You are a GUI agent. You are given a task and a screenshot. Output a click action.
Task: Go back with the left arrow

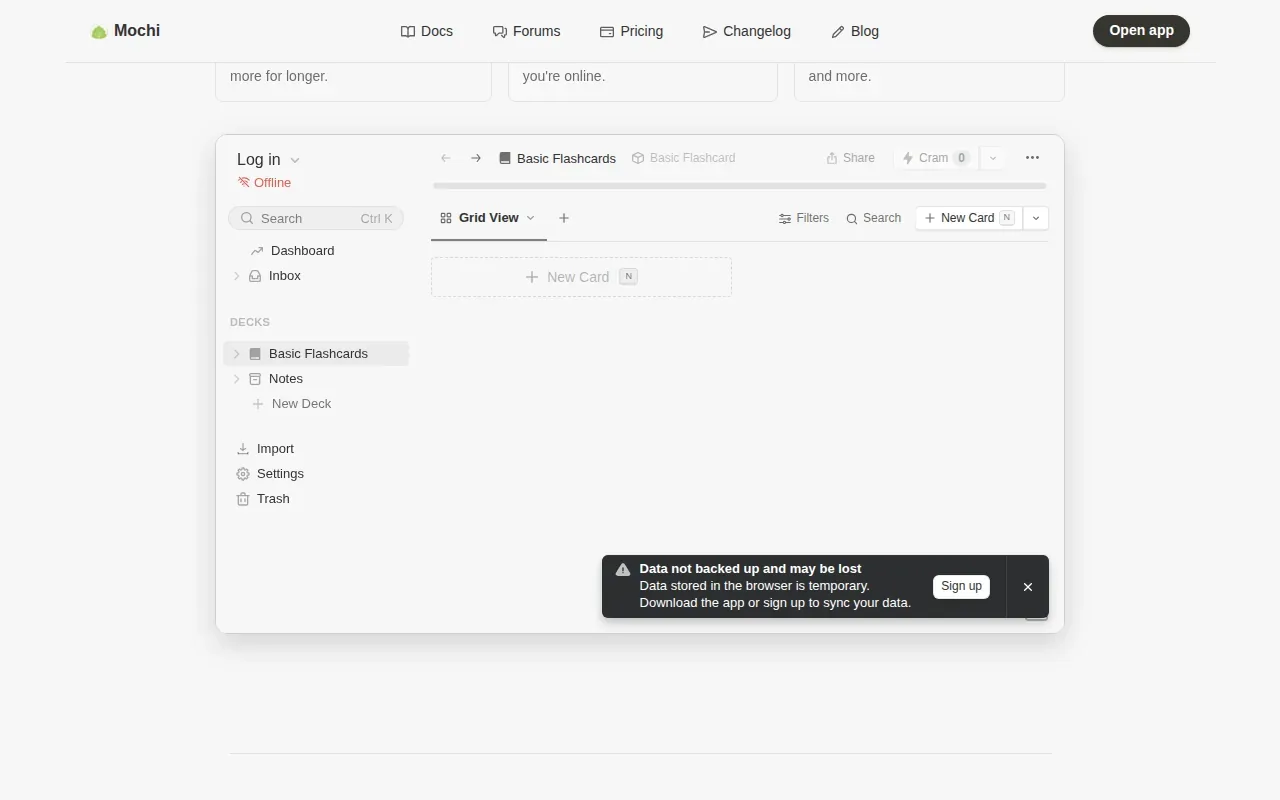(446, 158)
